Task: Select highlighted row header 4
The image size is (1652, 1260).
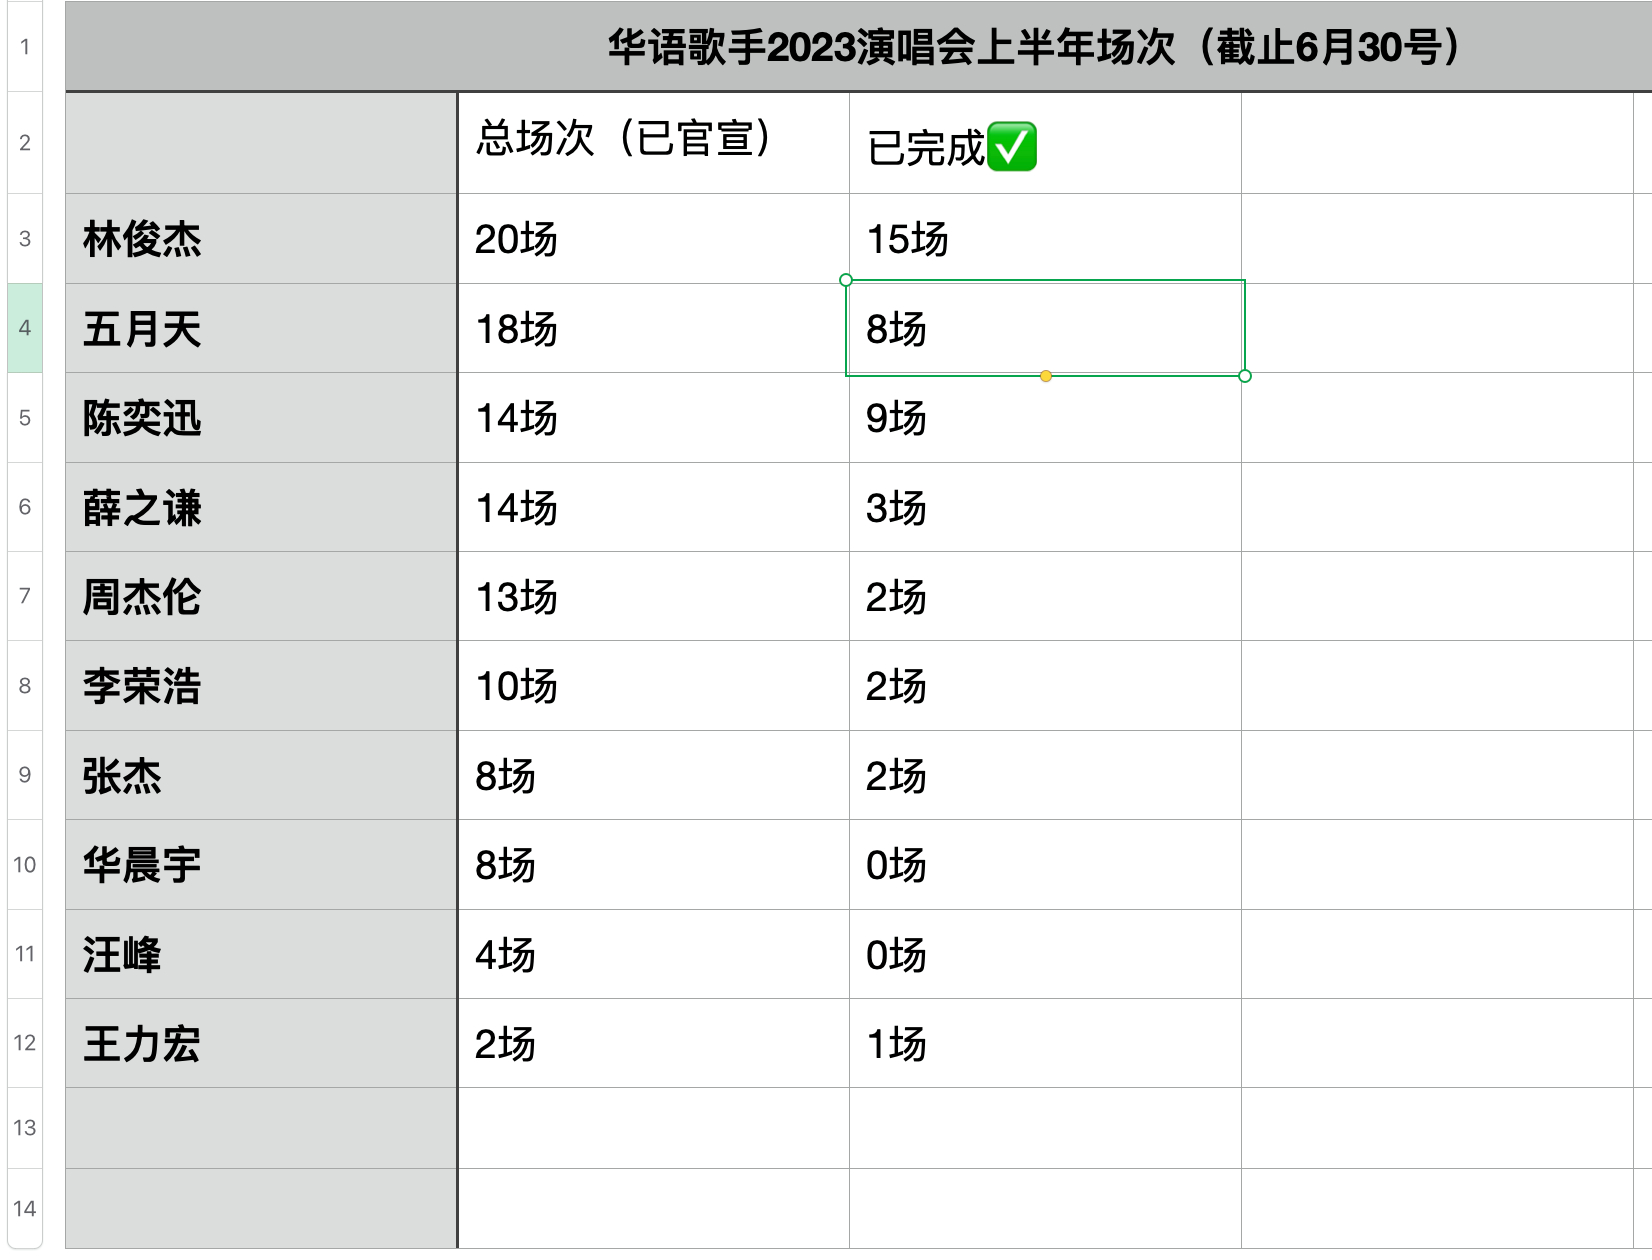Action: point(25,328)
